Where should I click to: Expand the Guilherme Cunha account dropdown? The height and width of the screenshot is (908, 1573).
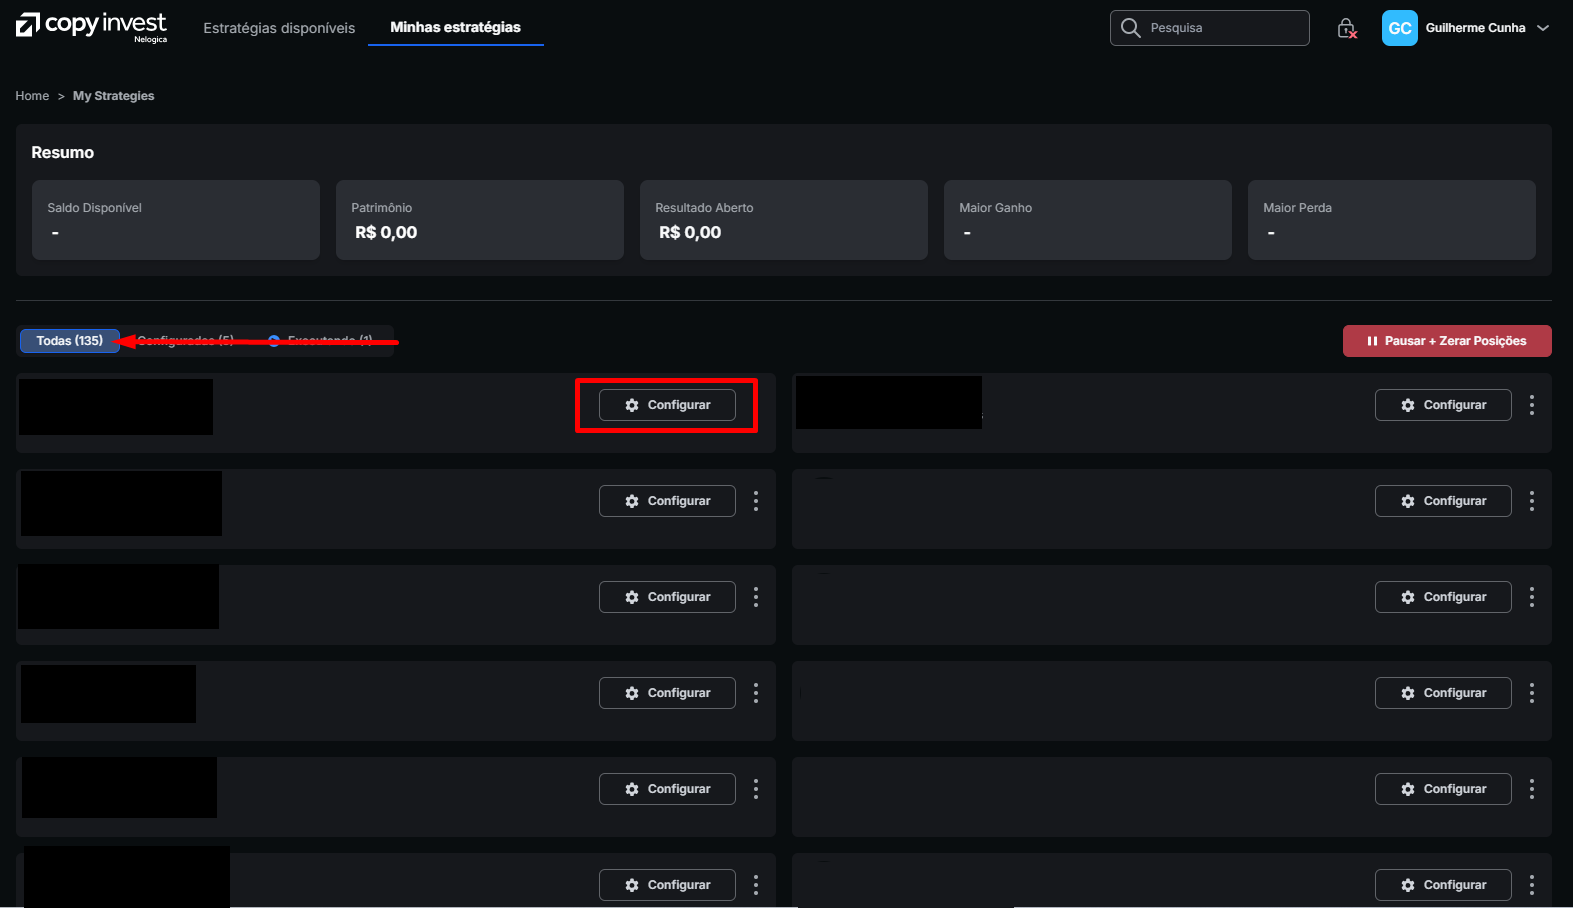tap(1543, 28)
